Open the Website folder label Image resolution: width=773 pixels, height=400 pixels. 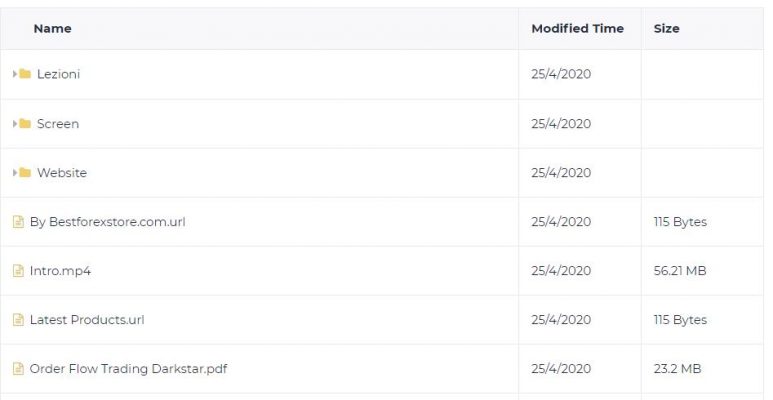tap(62, 173)
